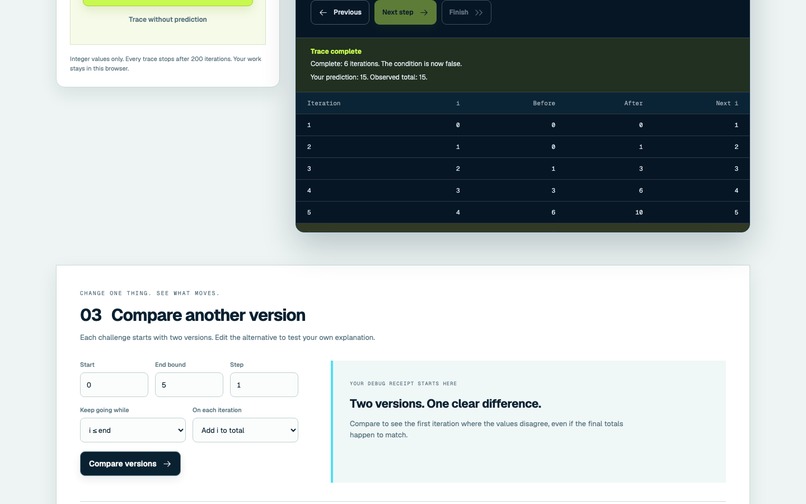Click the Compare versions button

[130, 464]
